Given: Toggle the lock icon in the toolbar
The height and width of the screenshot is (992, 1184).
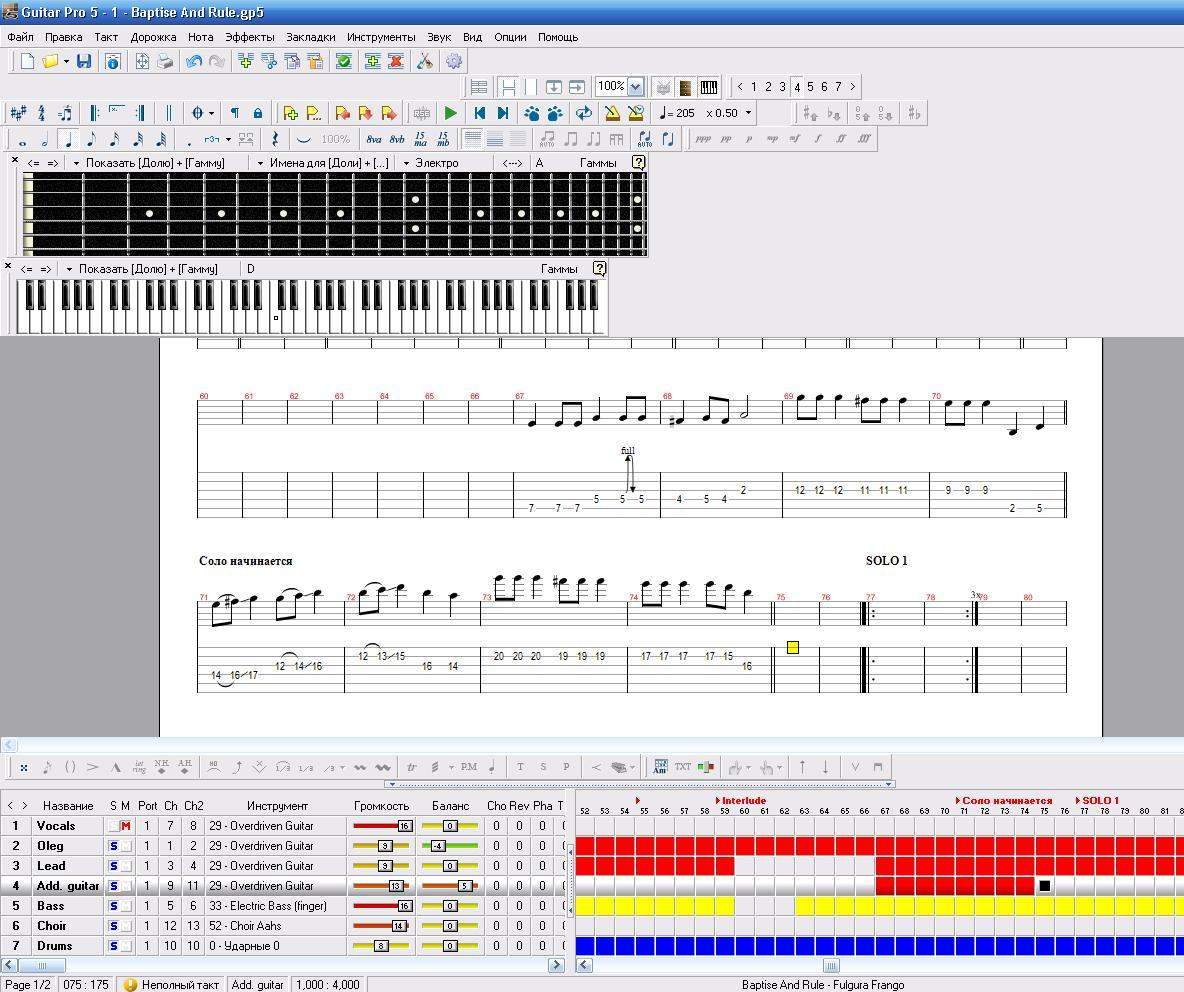Looking at the screenshot, I should coord(257,113).
